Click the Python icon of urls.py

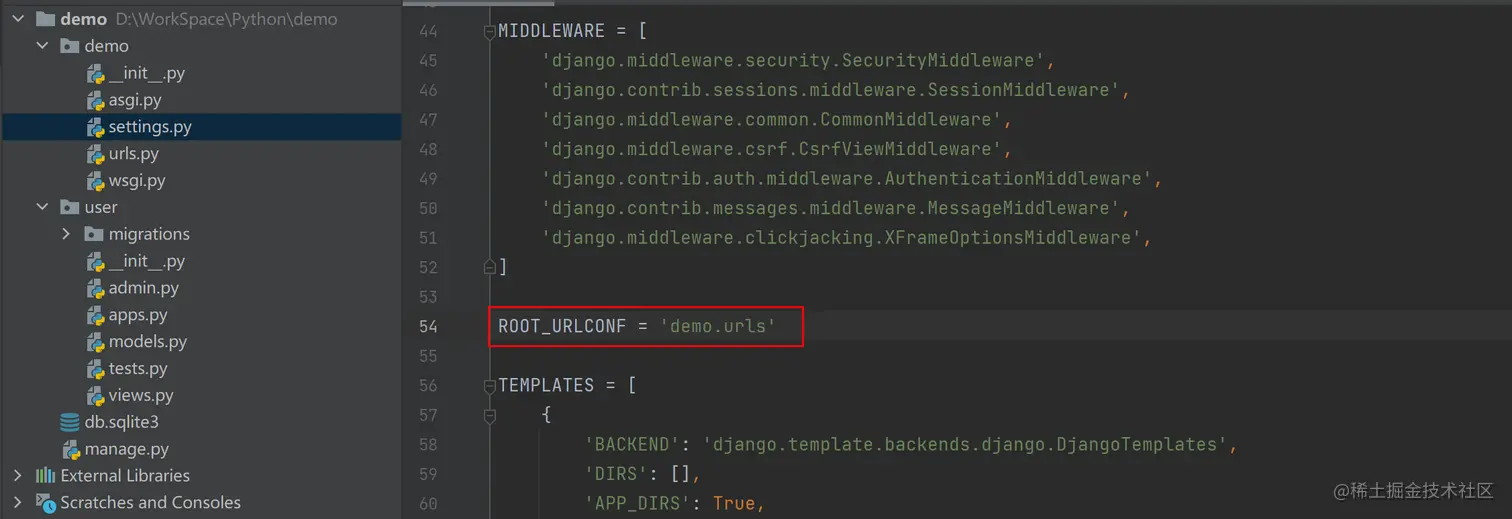point(95,154)
